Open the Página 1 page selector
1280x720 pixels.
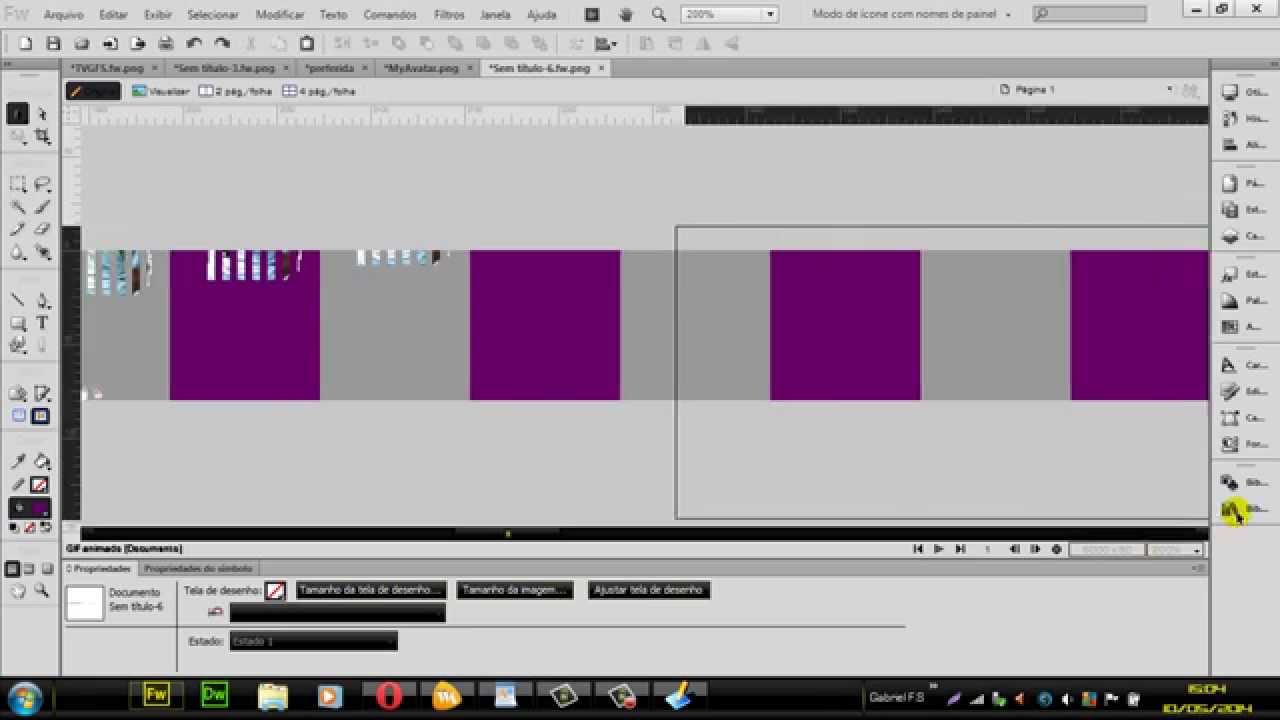click(x=1087, y=90)
